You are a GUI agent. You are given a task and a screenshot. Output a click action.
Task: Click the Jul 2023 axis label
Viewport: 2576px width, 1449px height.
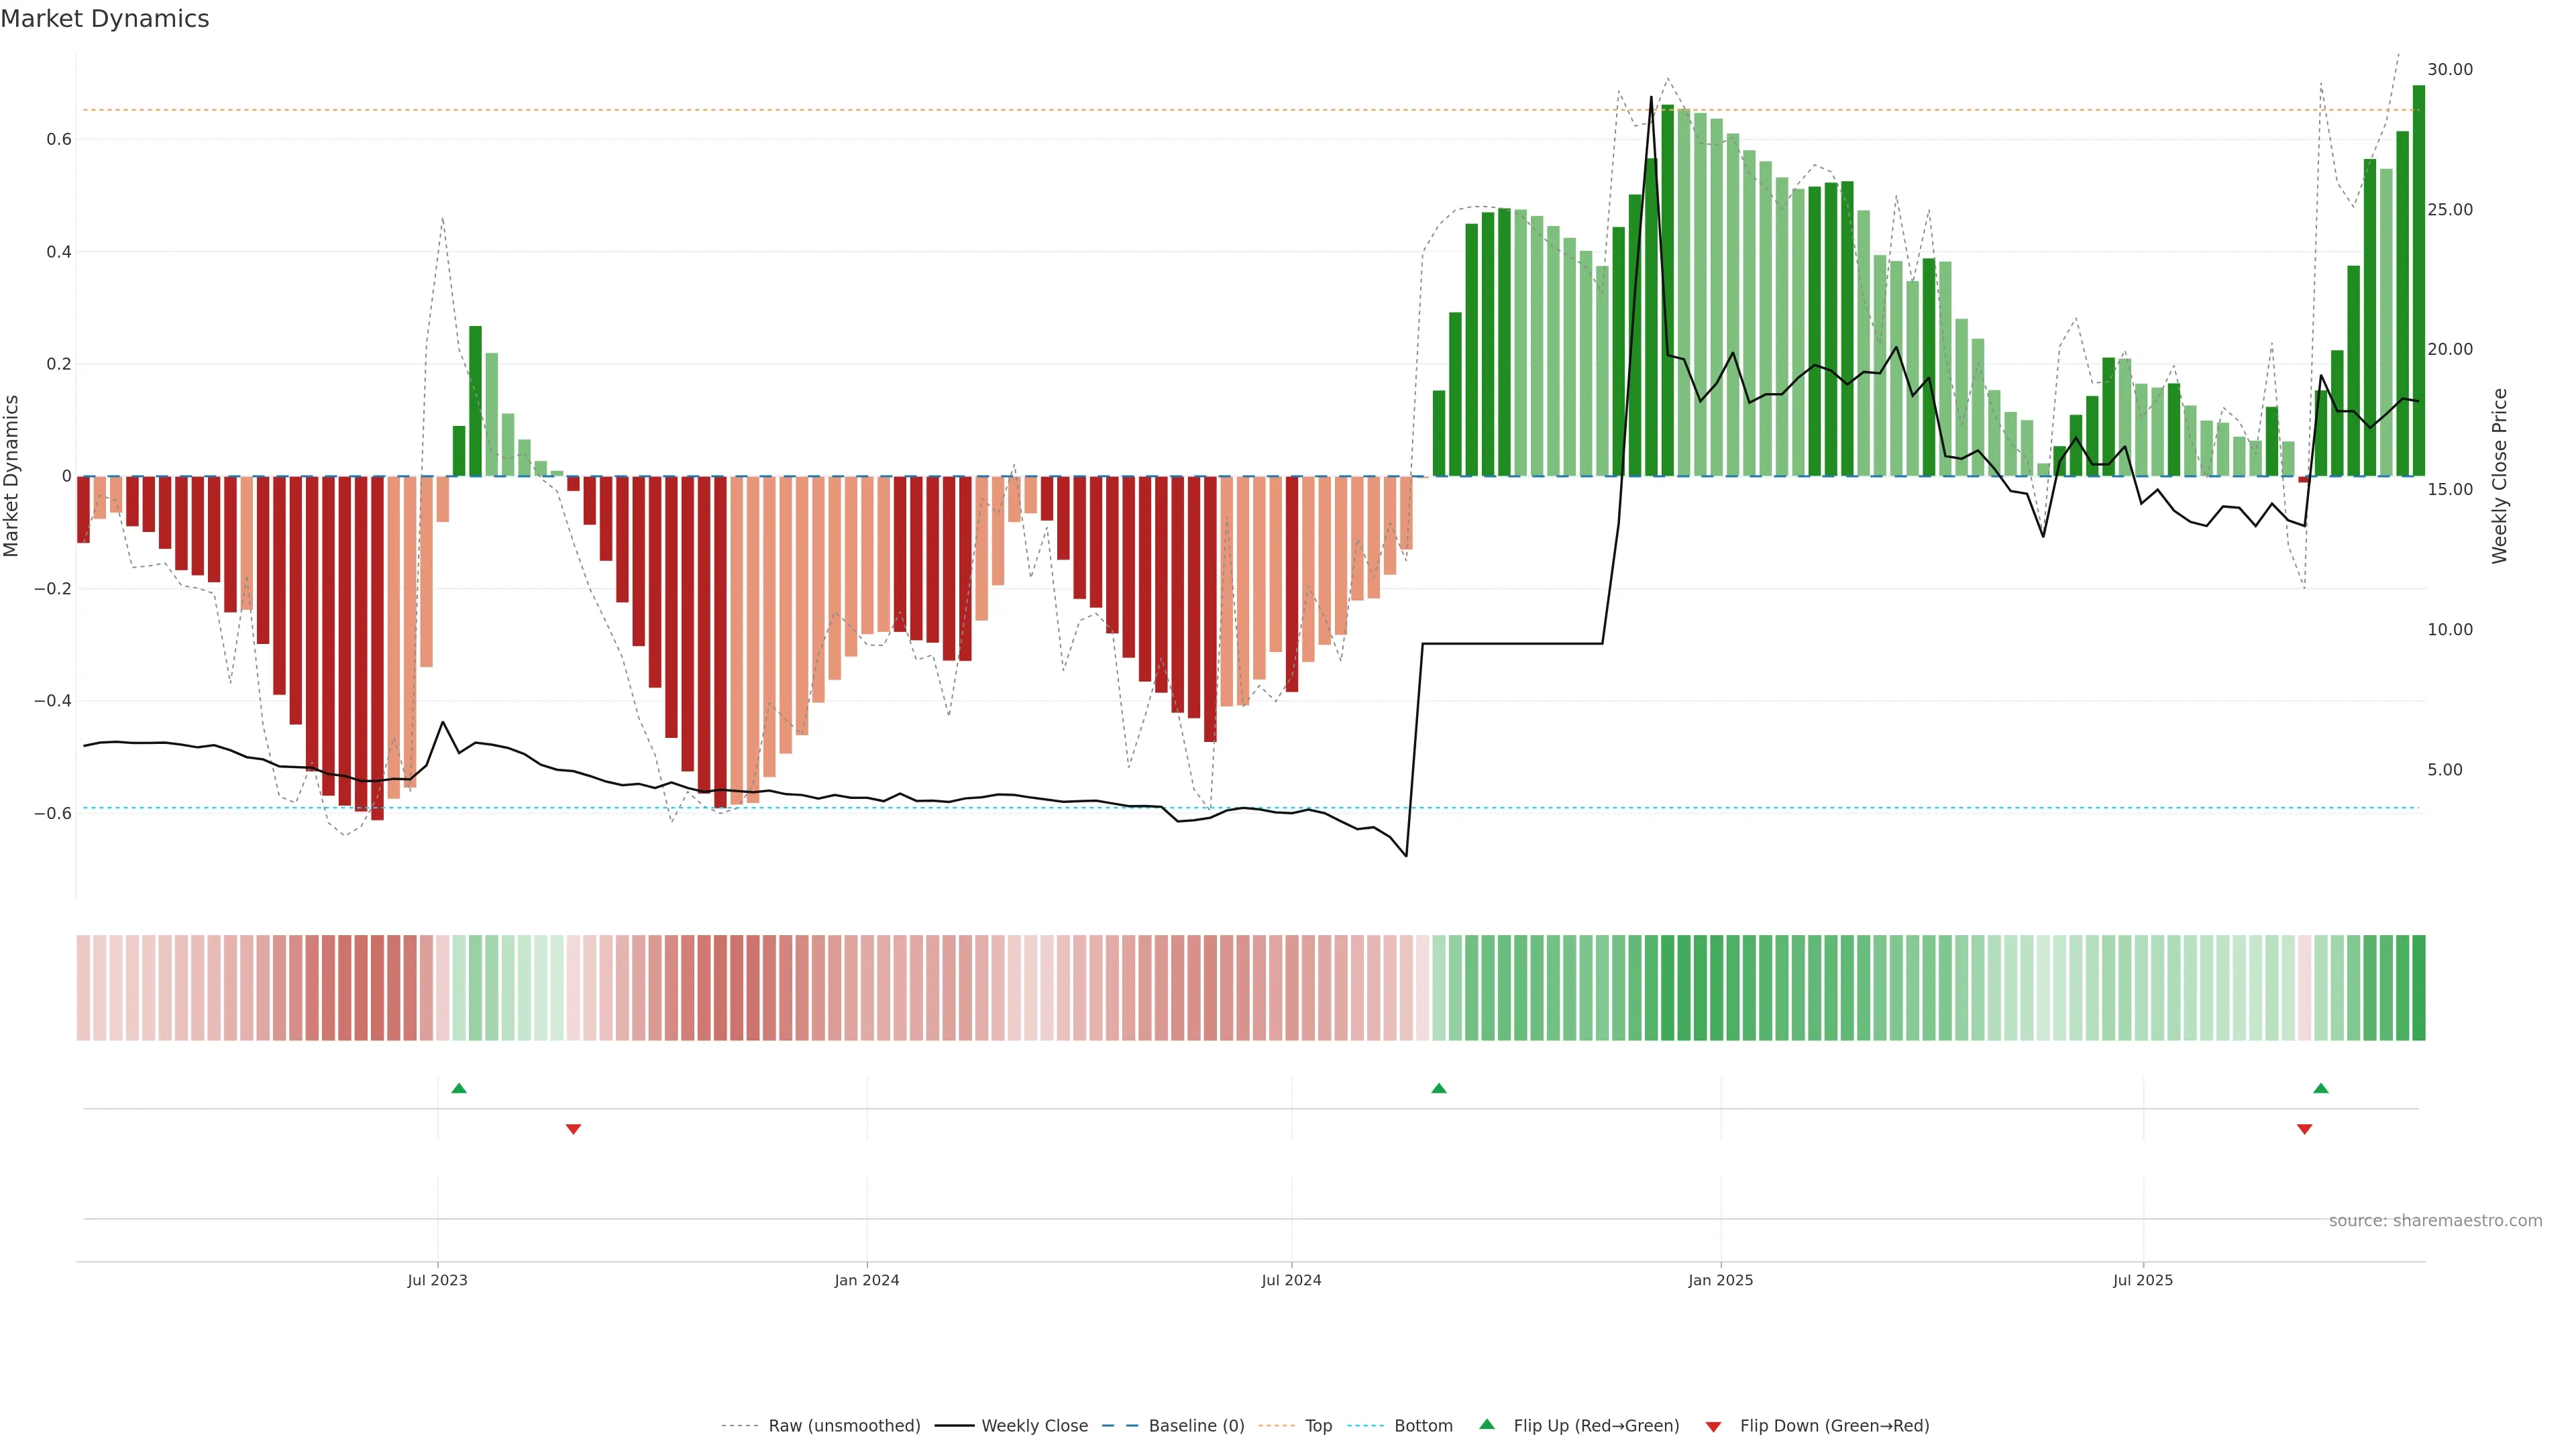[437, 1280]
